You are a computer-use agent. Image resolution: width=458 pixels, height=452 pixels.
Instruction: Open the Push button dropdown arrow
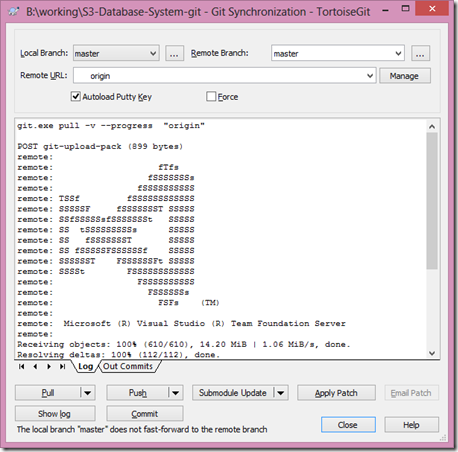[175, 393]
